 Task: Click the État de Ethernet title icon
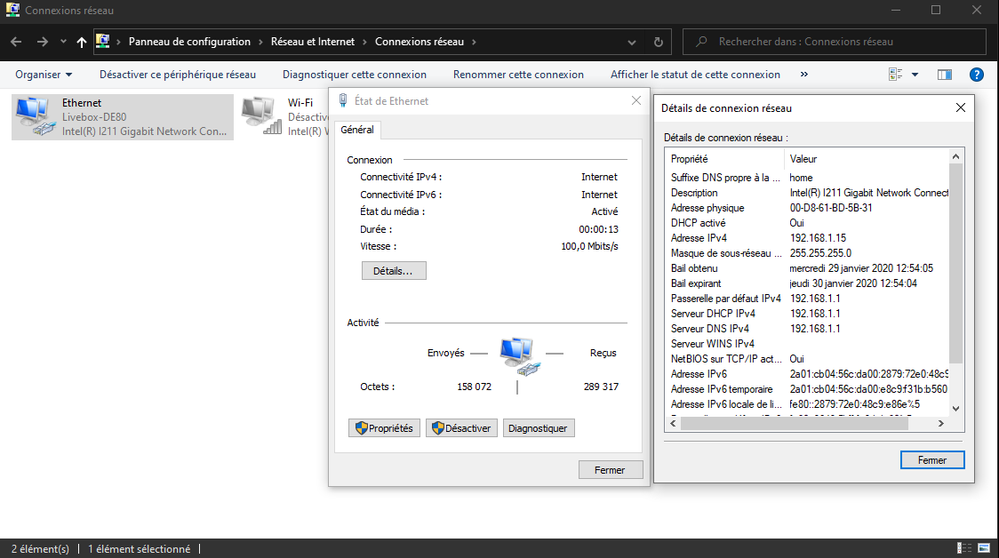pyautogui.click(x=343, y=101)
